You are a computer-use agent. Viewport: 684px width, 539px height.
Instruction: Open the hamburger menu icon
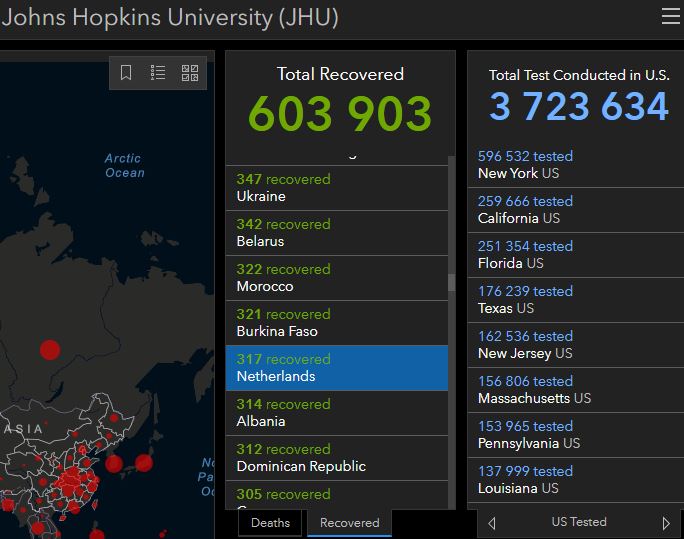point(671,16)
